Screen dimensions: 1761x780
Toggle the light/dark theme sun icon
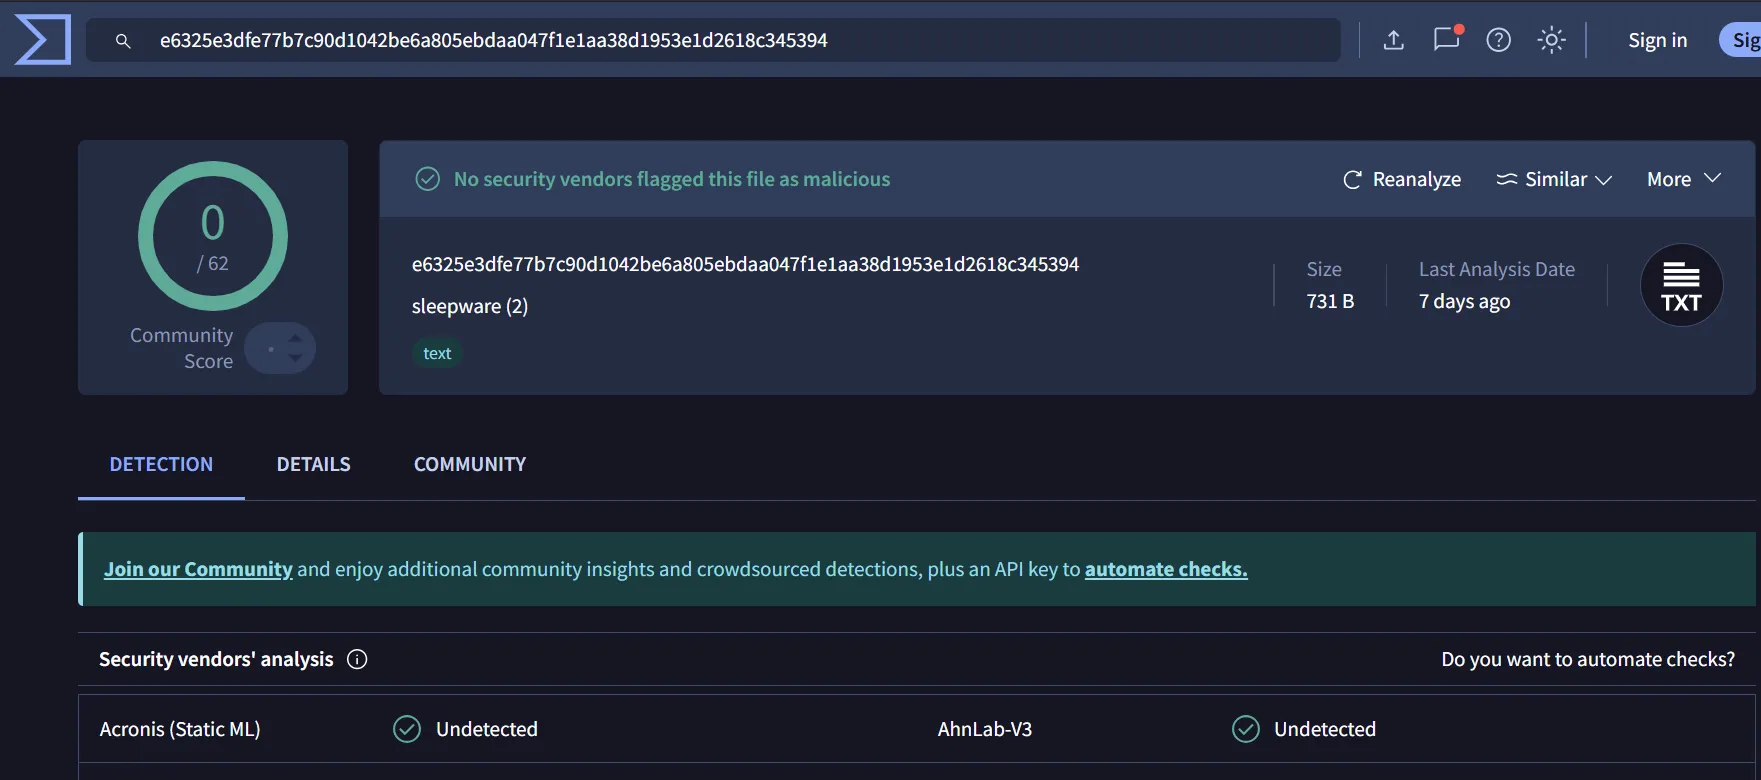[x=1551, y=40]
